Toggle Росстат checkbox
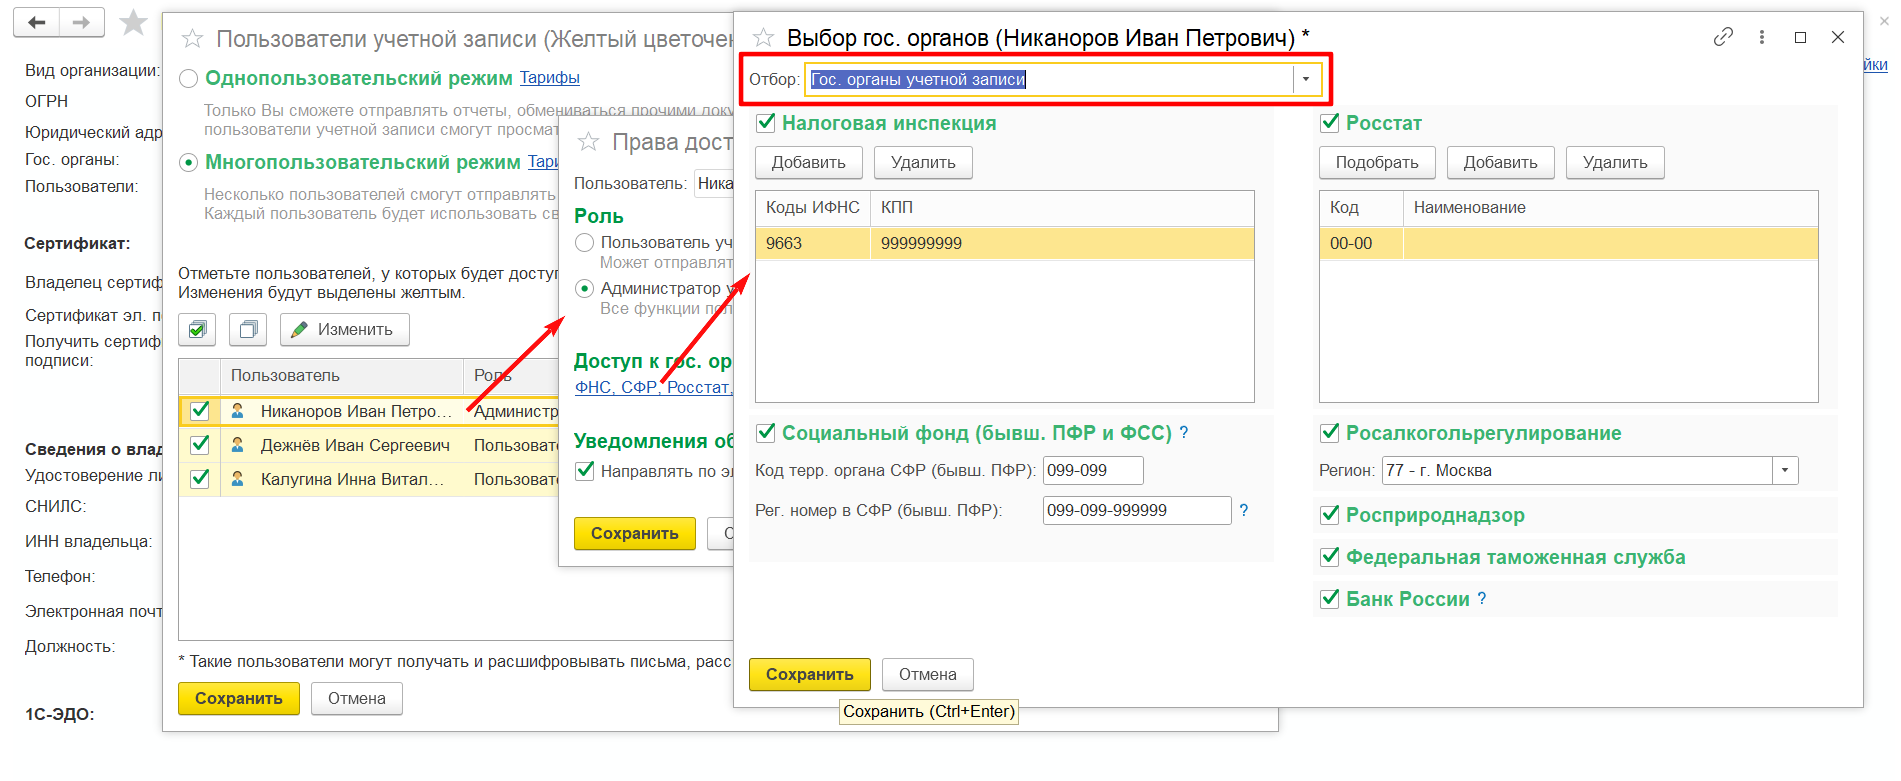Image resolution: width=1901 pixels, height=781 pixels. pos(1330,123)
